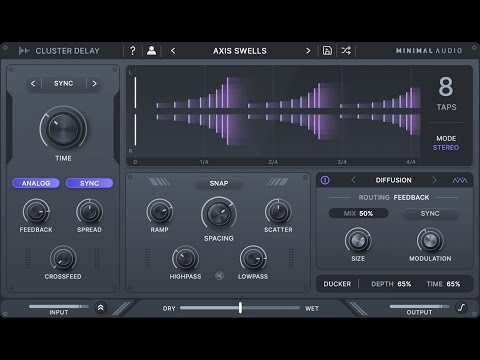The image size is (480, 360).
Task: Click the input boost double-chevron icon
Action: 100,308
